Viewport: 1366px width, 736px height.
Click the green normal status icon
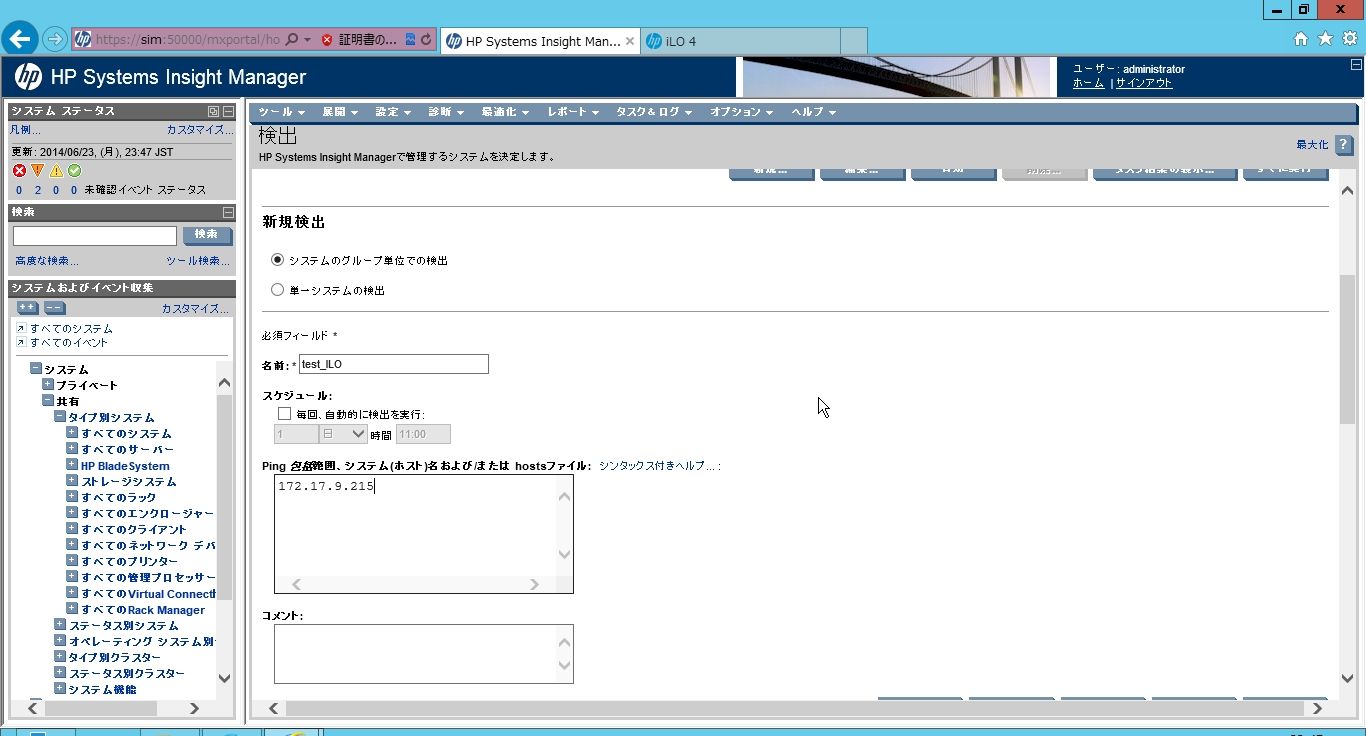[74, 171]
